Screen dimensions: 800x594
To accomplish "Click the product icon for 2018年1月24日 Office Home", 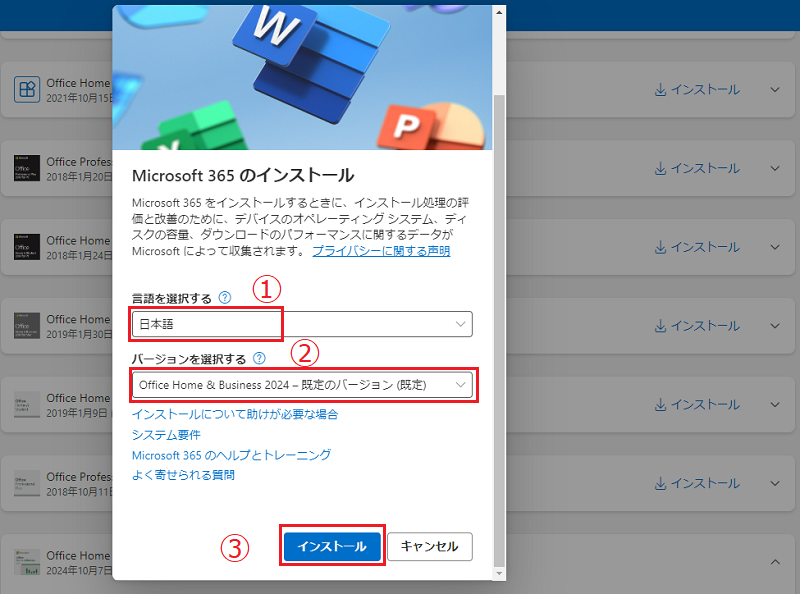I will click(x=27, y=247).
